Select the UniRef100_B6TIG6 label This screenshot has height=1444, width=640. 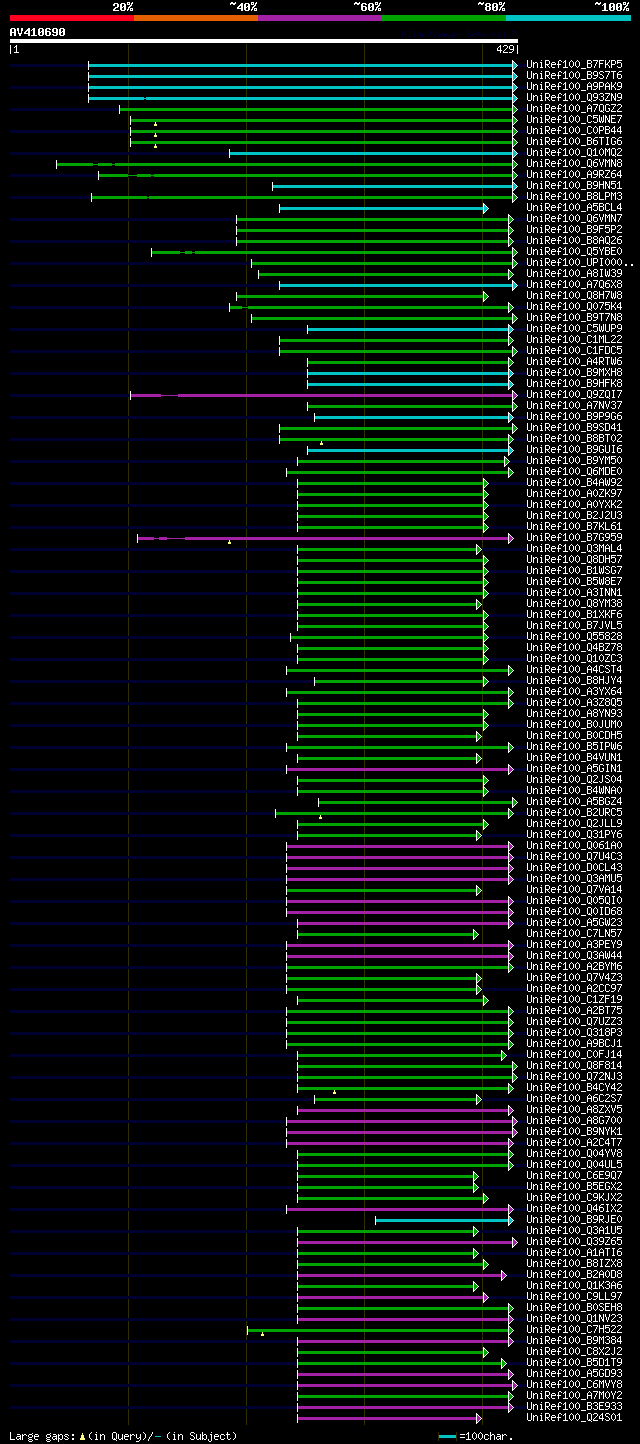point(574,142)
